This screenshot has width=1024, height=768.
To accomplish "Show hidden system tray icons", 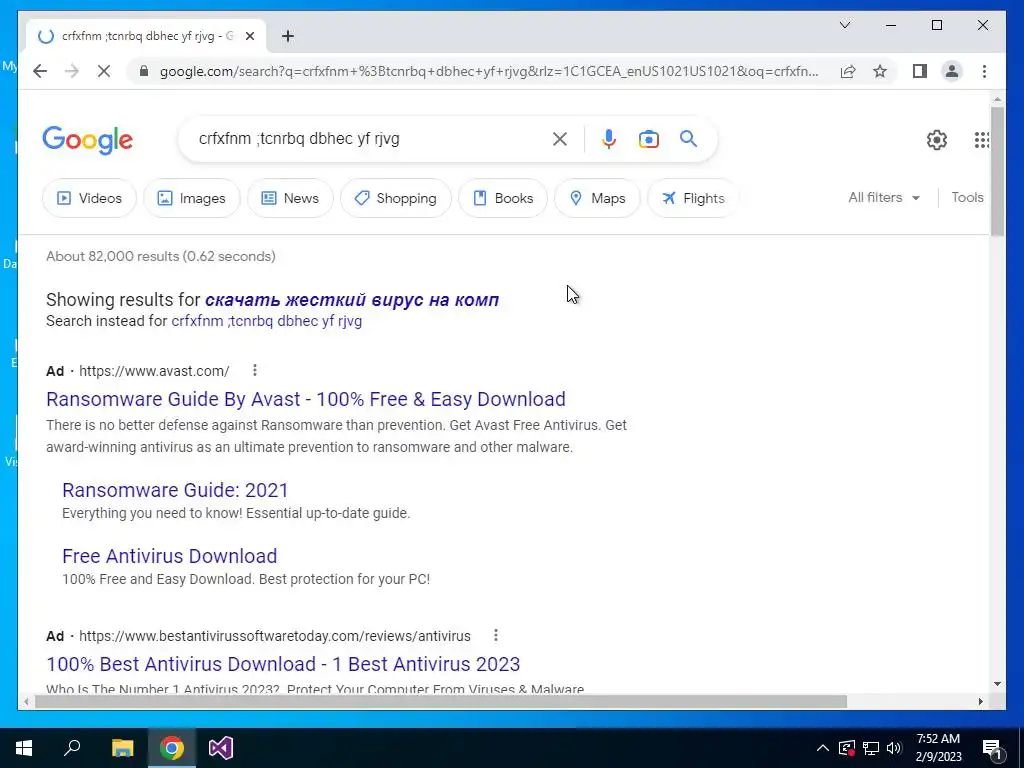I will [x=823, y=748].
